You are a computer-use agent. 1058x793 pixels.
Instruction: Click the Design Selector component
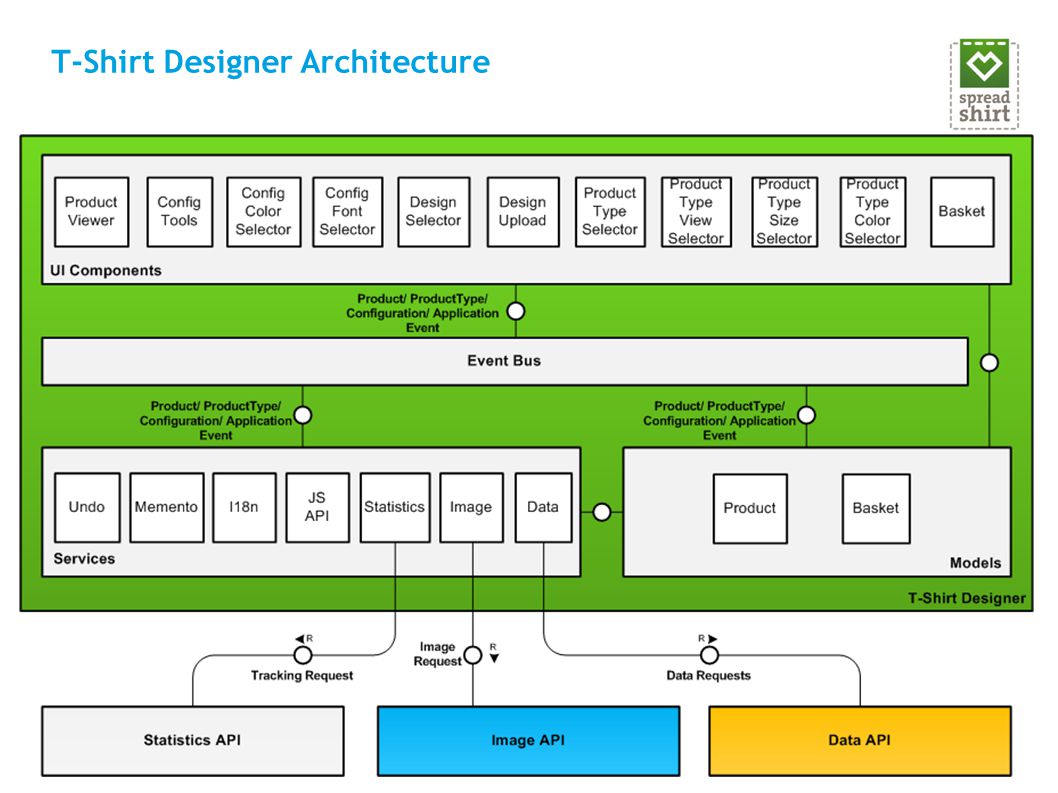pyautogui.click(x=433, y=211)
